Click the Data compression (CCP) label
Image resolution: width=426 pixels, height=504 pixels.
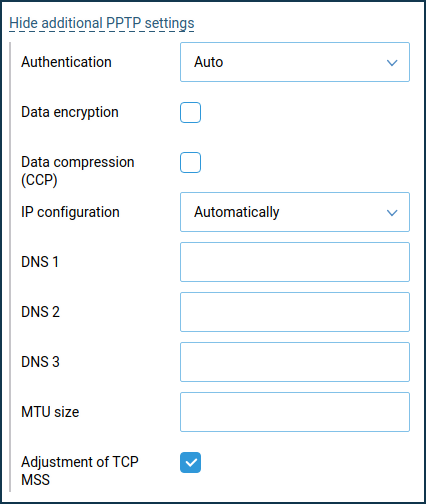coord(78,171)
